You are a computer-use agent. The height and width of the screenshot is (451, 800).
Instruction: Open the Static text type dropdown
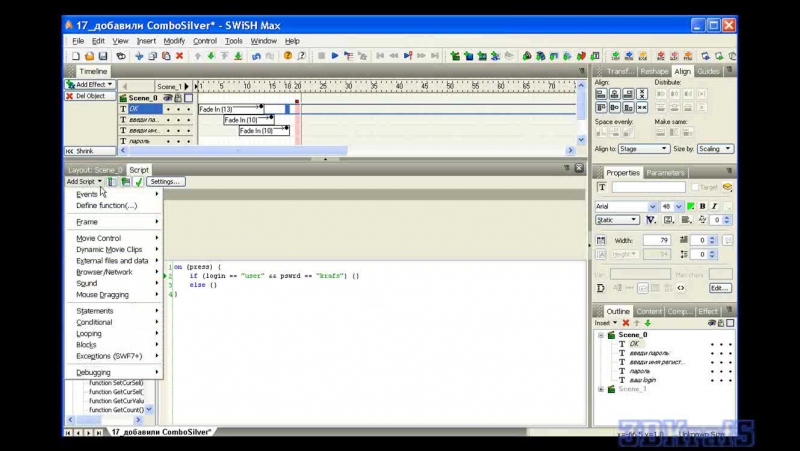point(617,220)
